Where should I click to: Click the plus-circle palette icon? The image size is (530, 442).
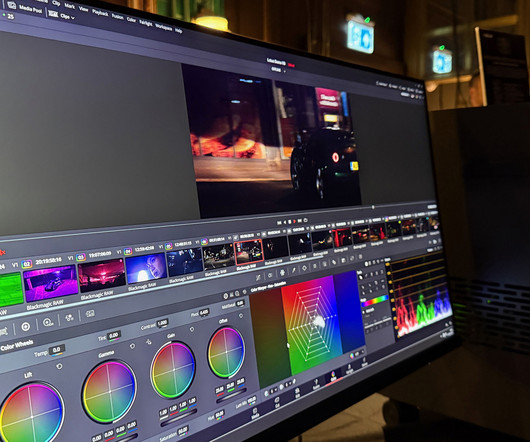[x=26, y=326]
